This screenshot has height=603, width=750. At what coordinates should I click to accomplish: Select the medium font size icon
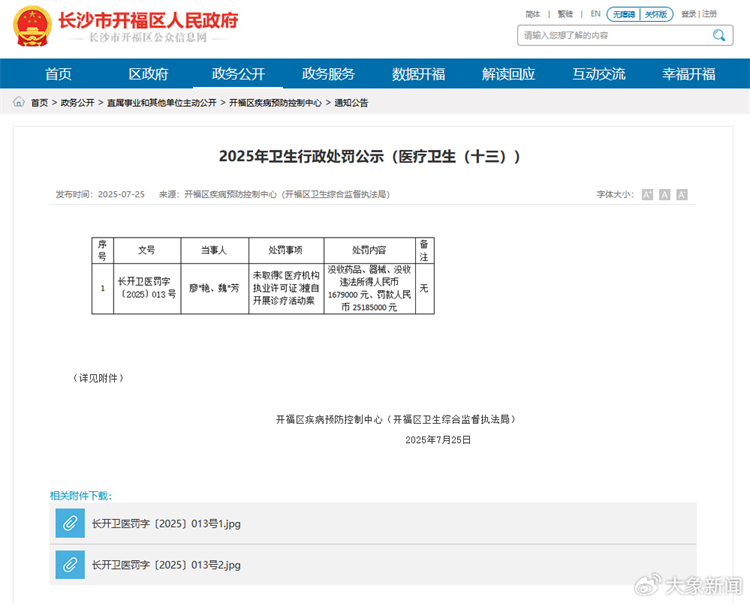click(664, 194)
